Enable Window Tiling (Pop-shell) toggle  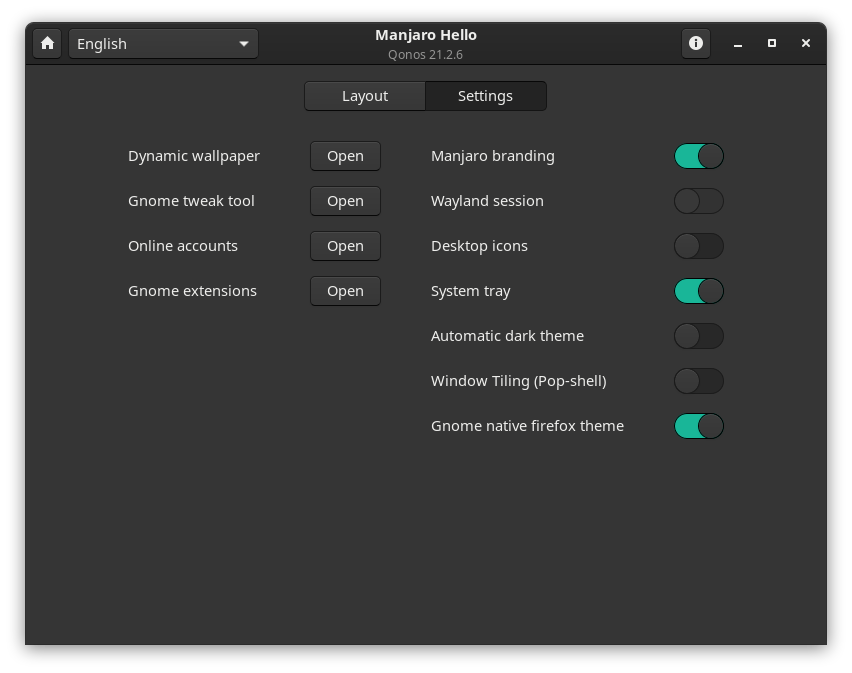698,381
